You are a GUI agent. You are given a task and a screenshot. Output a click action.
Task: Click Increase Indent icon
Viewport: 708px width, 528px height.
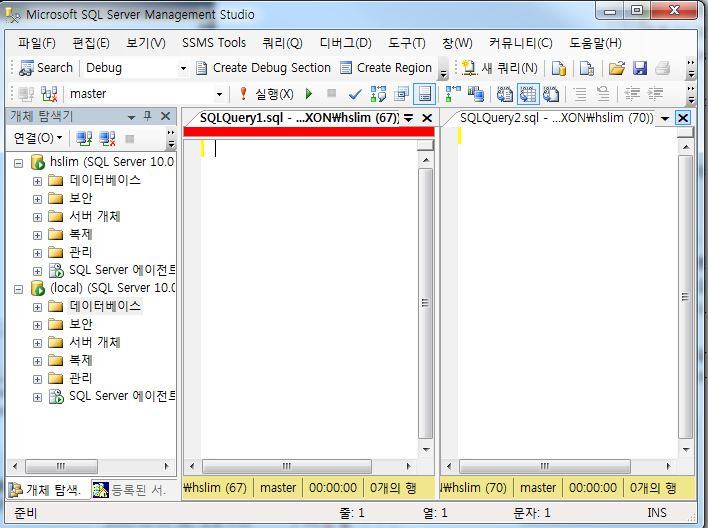pyautogui.click(x=655, y=94)
